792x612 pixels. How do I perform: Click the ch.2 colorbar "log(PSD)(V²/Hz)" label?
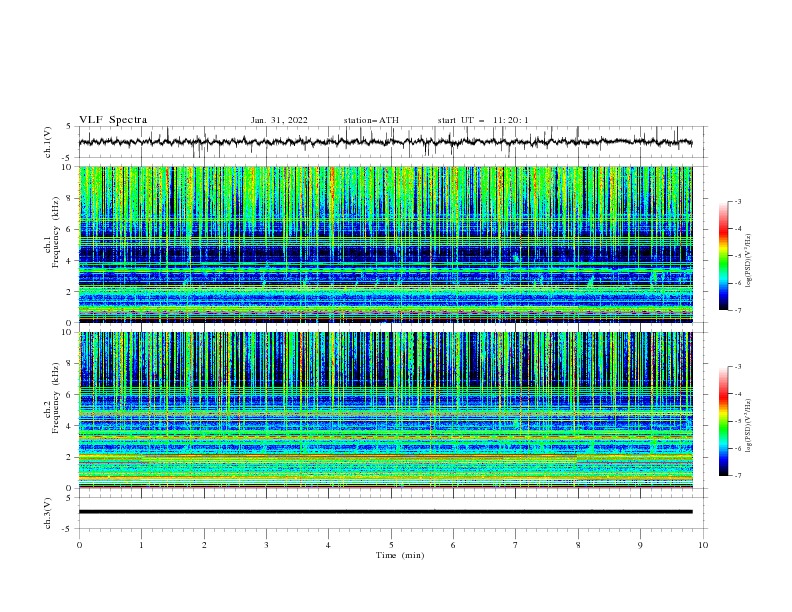tap(749, 426)
